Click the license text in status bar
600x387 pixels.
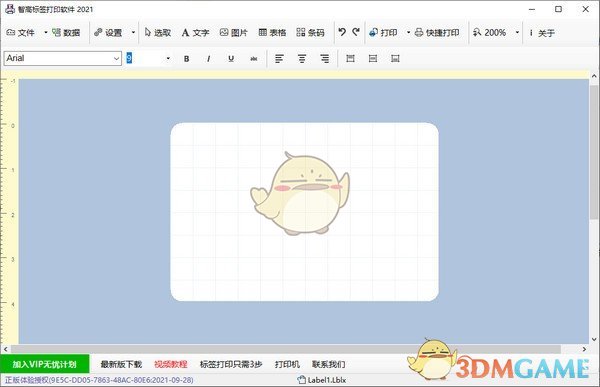[99, 380]
